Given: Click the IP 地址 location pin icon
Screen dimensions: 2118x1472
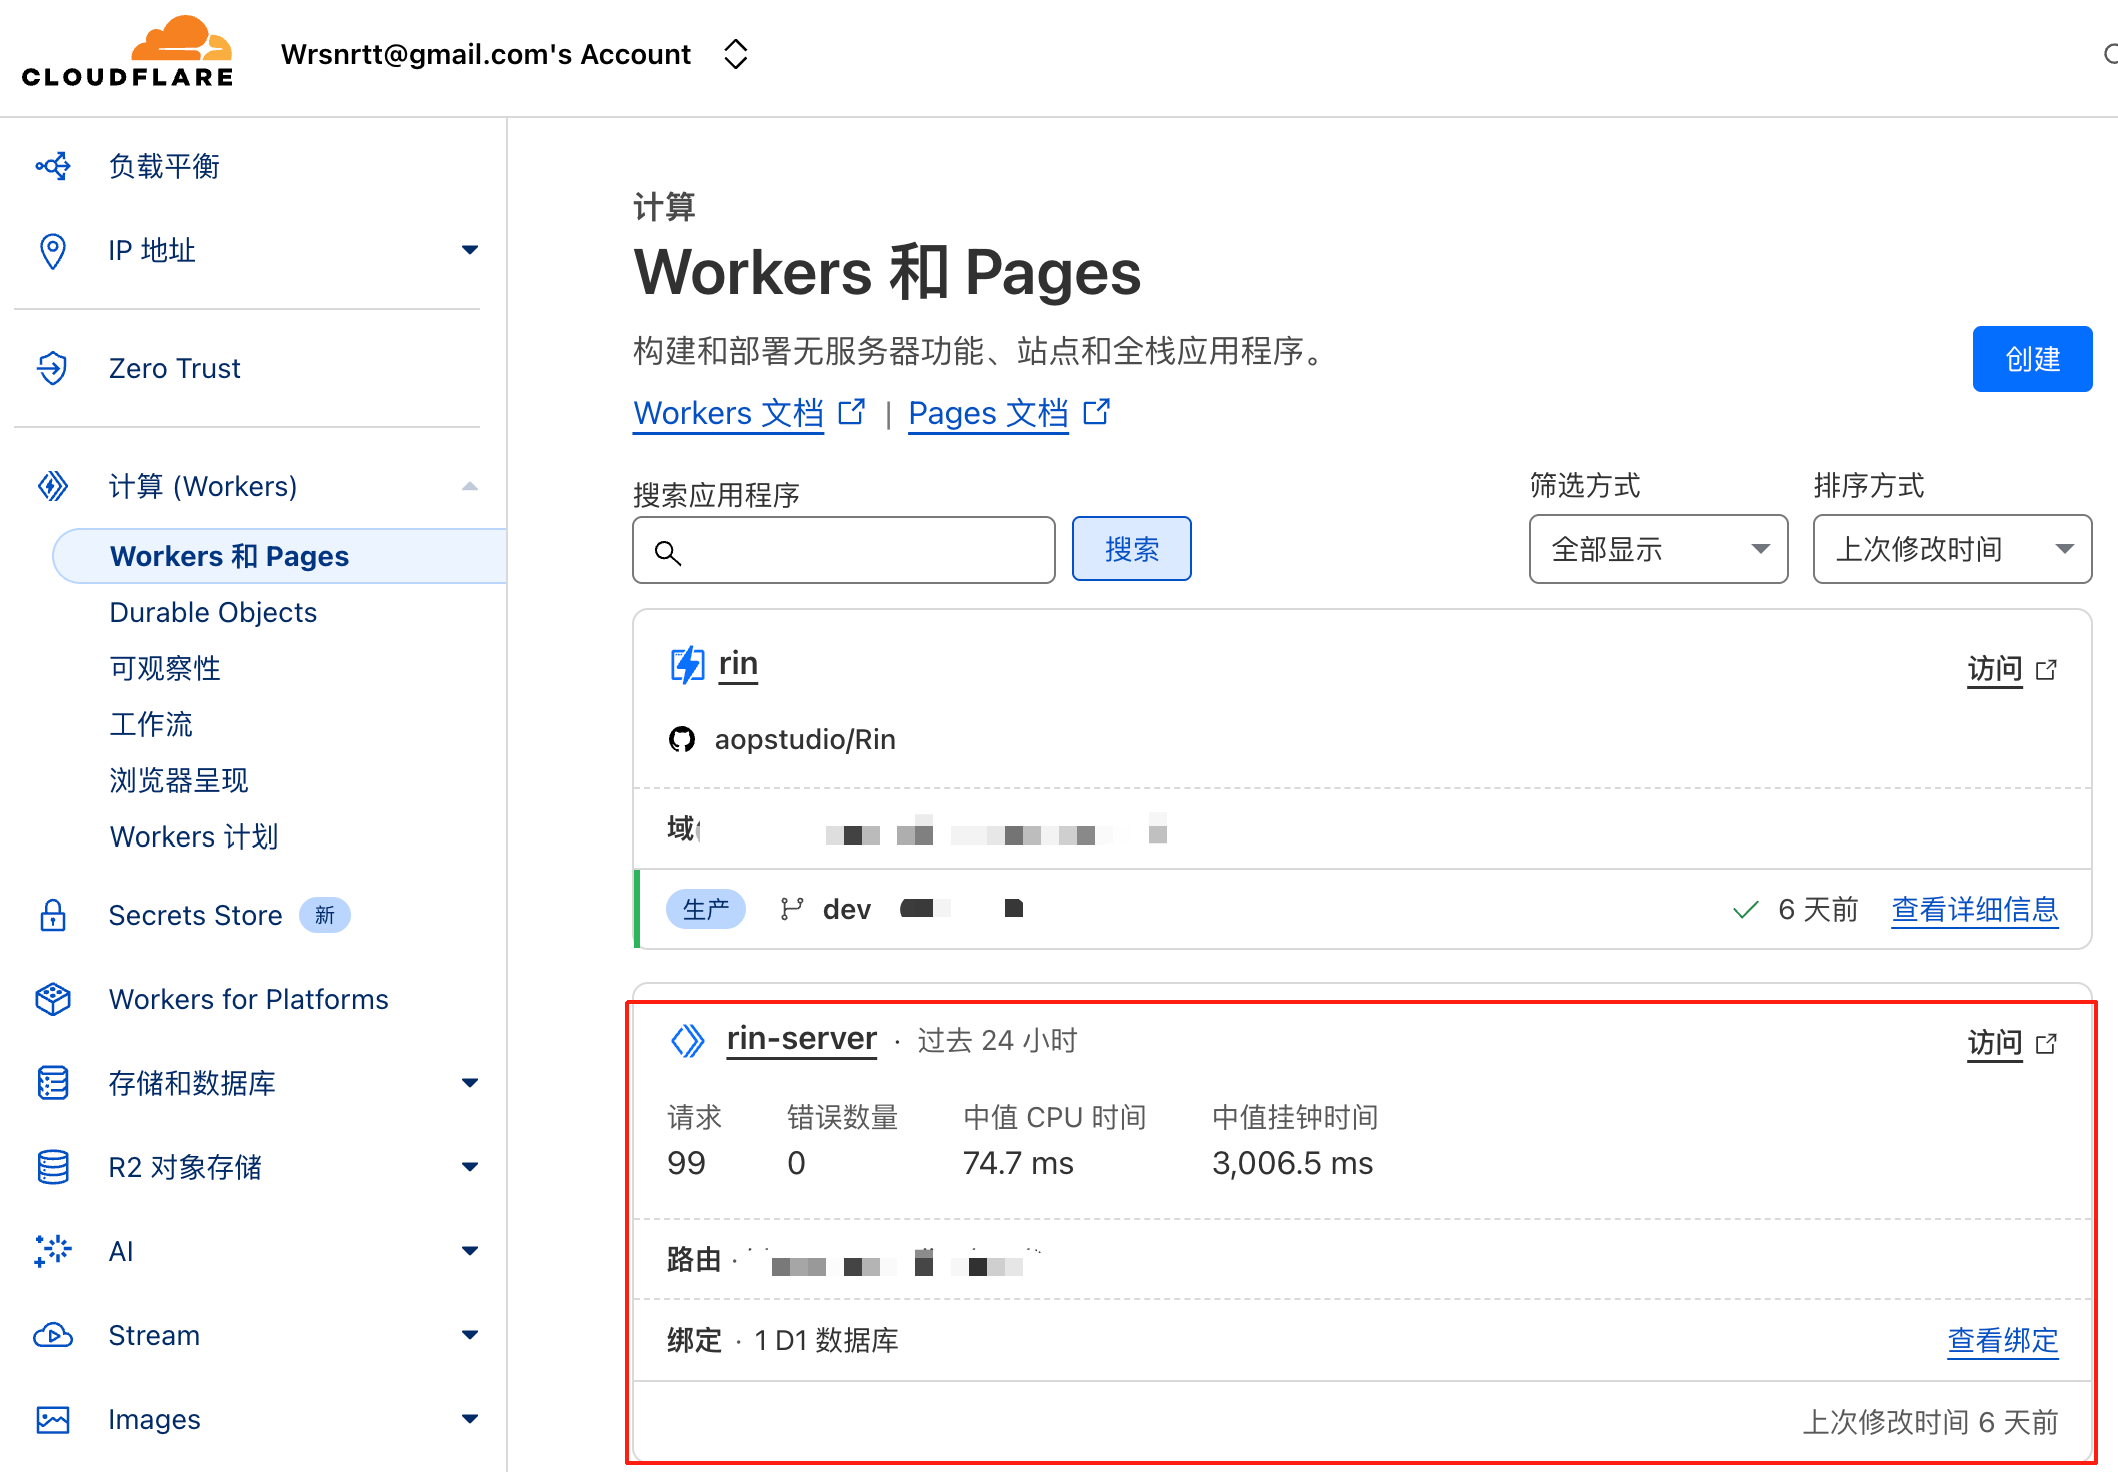Looking at the screenshot, I should (53, 250).
